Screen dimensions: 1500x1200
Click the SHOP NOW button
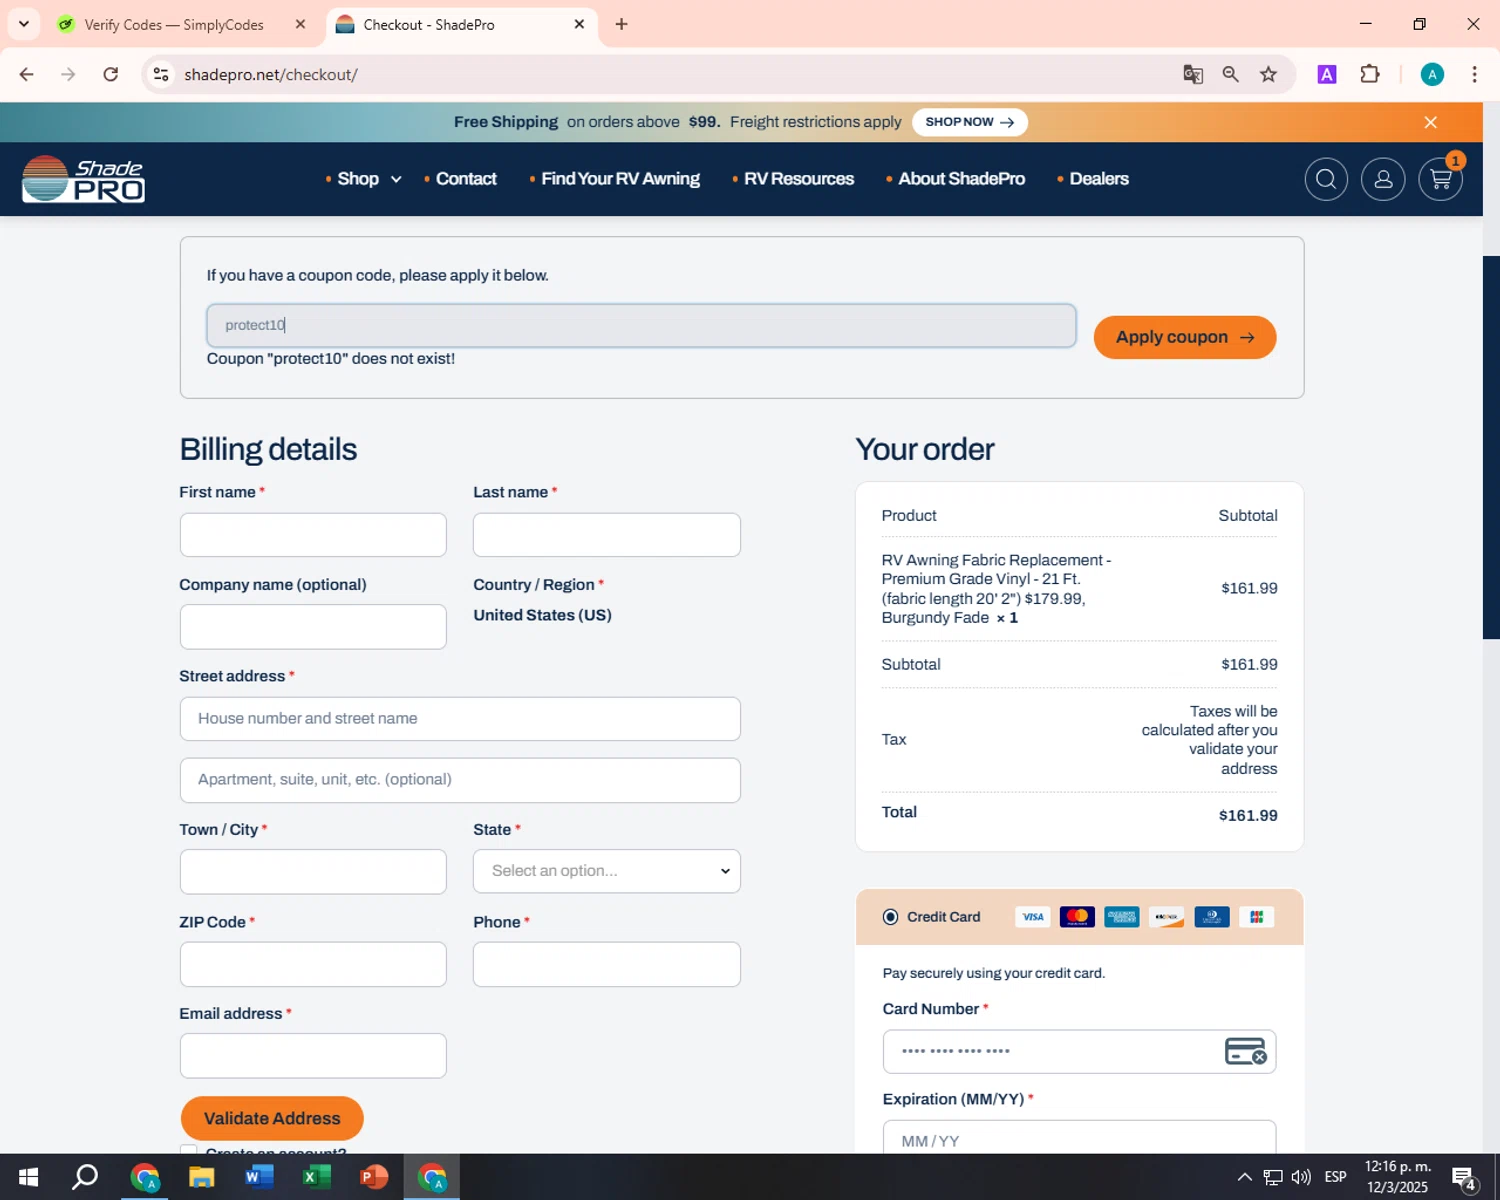click(970, 122)
